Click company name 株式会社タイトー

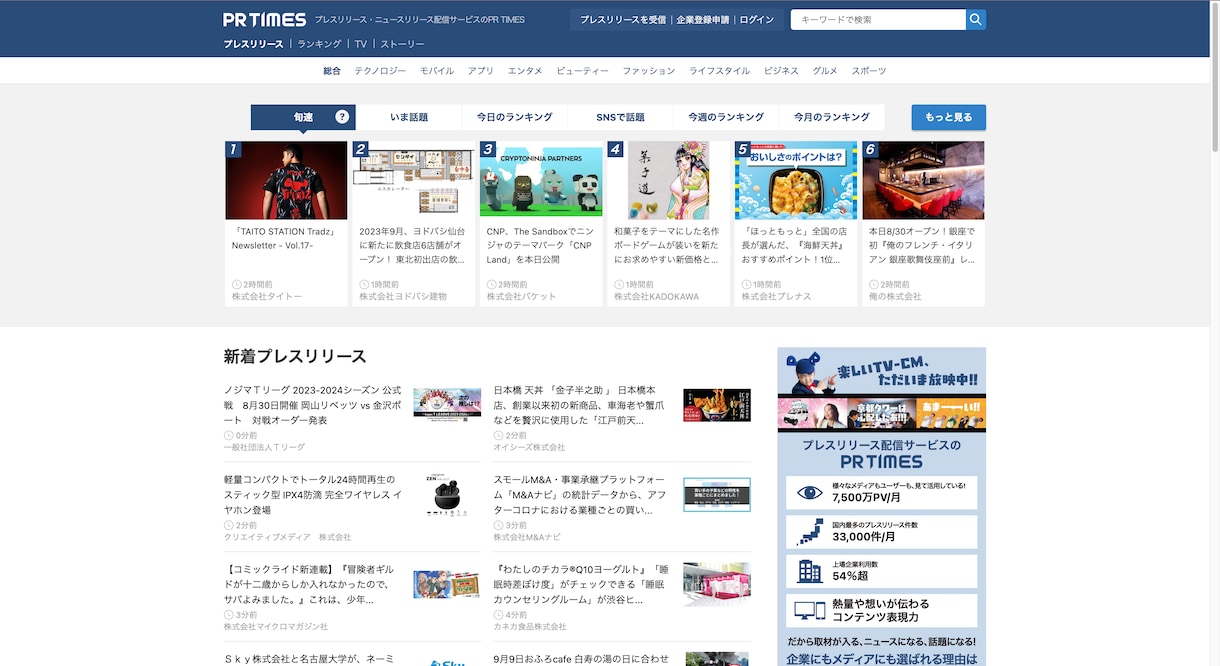(x=267, y=297)
